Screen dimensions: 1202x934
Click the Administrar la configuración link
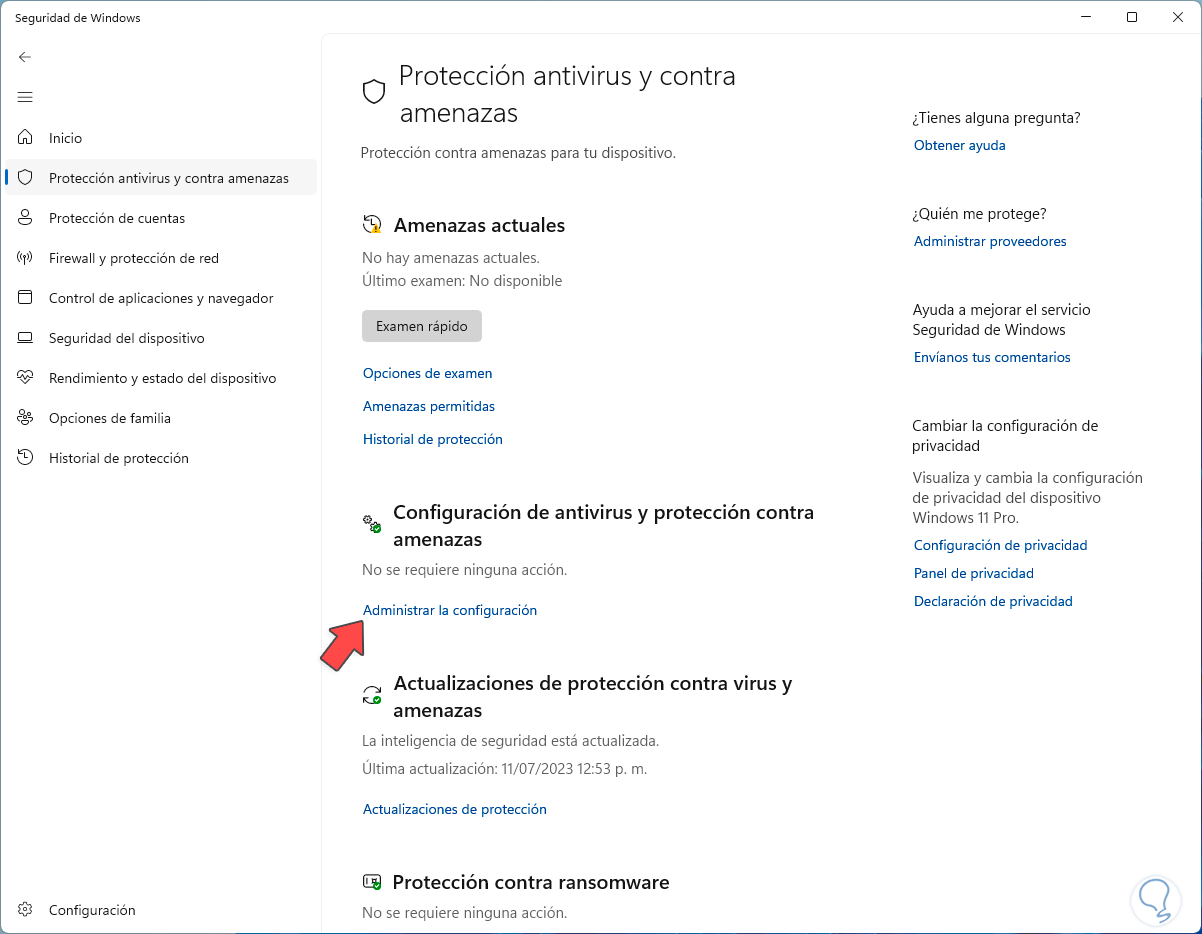click(449, 610)
